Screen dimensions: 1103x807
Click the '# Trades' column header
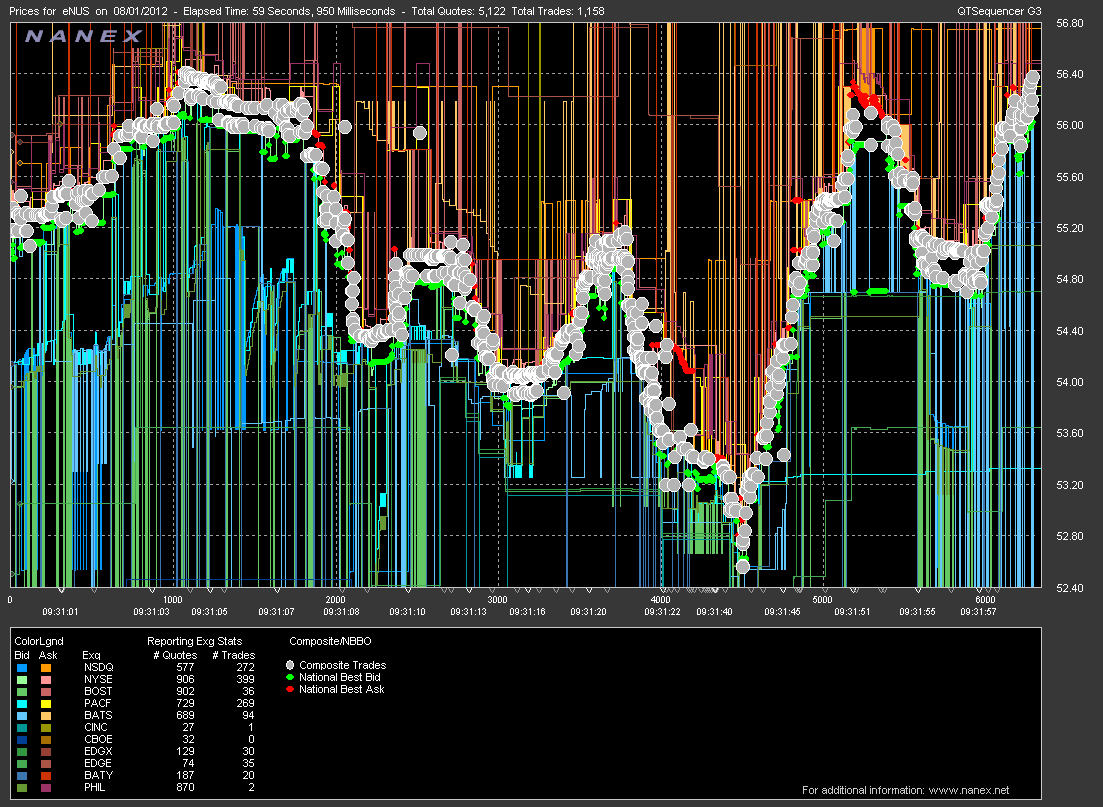234,655
